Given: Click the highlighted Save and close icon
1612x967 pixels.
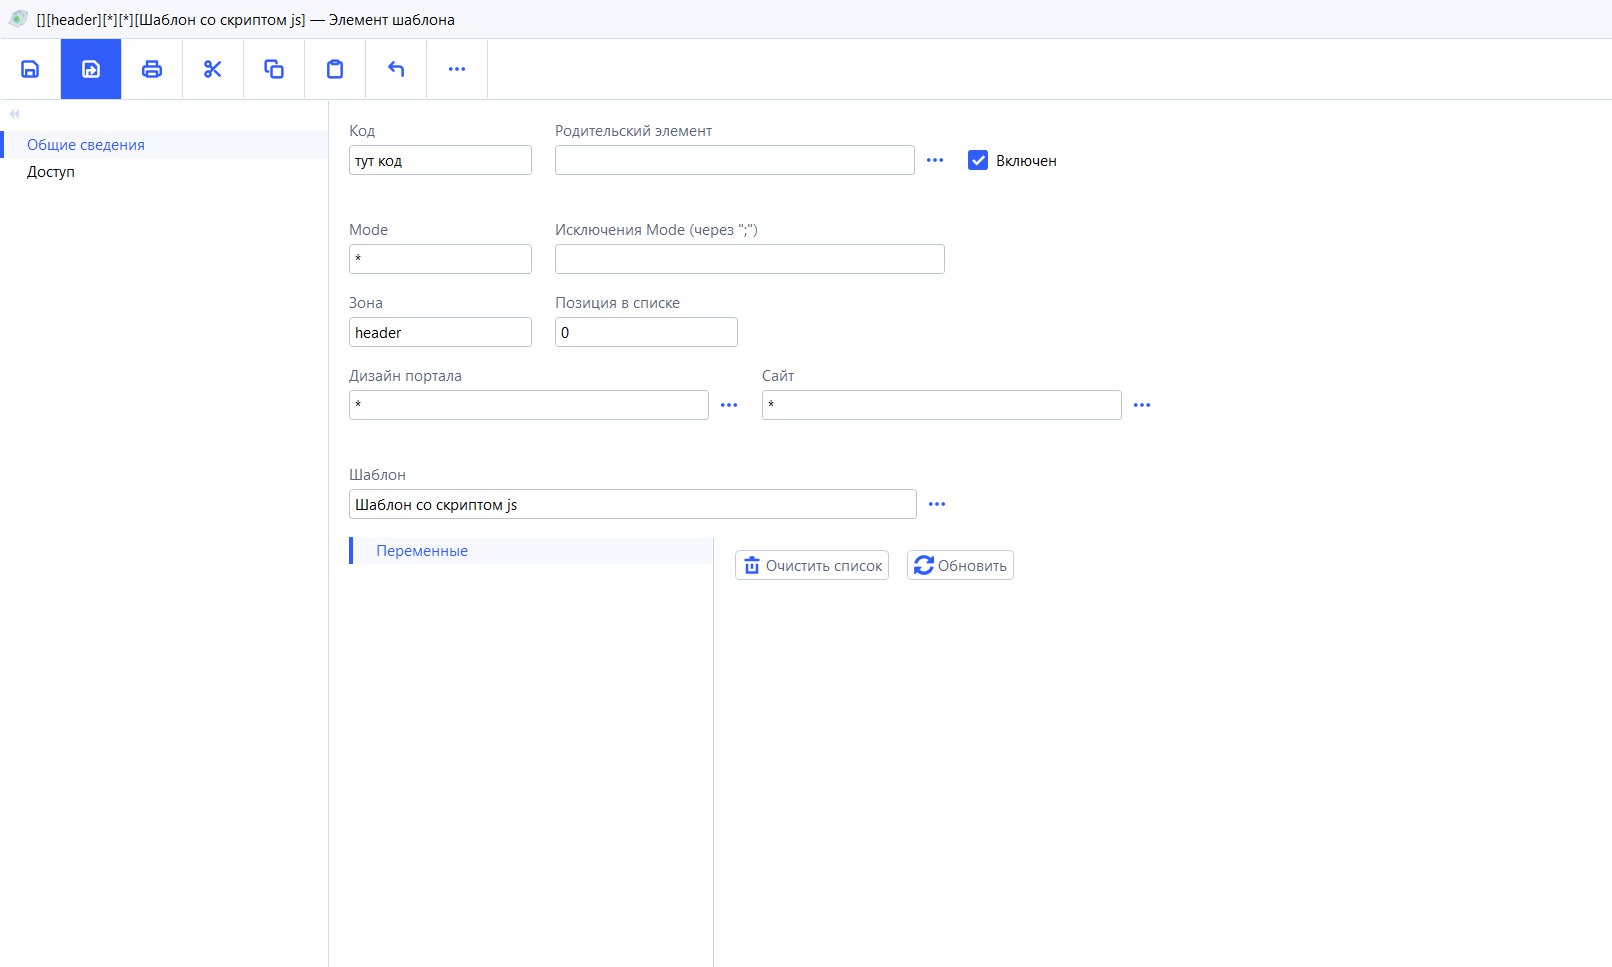Looking at the screenshot, I should 91,69.
